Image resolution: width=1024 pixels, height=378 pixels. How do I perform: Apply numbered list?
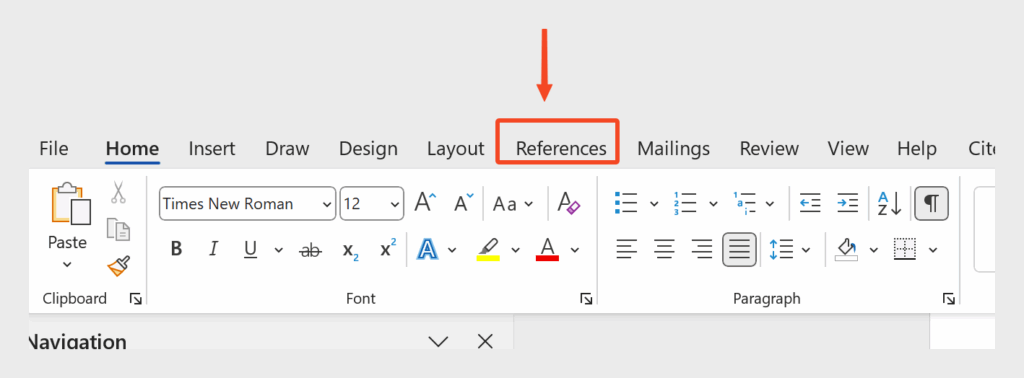pyautogui.click(x=685, y=203)
